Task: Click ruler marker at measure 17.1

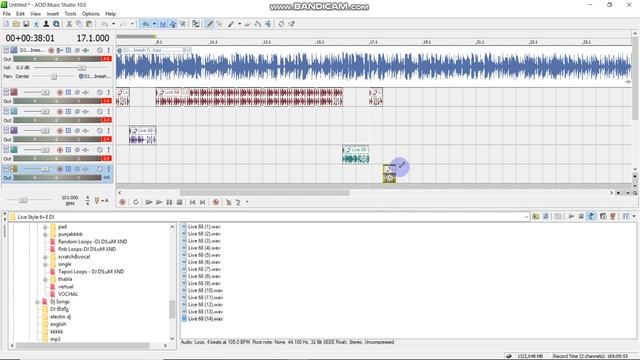Action: [x=373, y=42]
